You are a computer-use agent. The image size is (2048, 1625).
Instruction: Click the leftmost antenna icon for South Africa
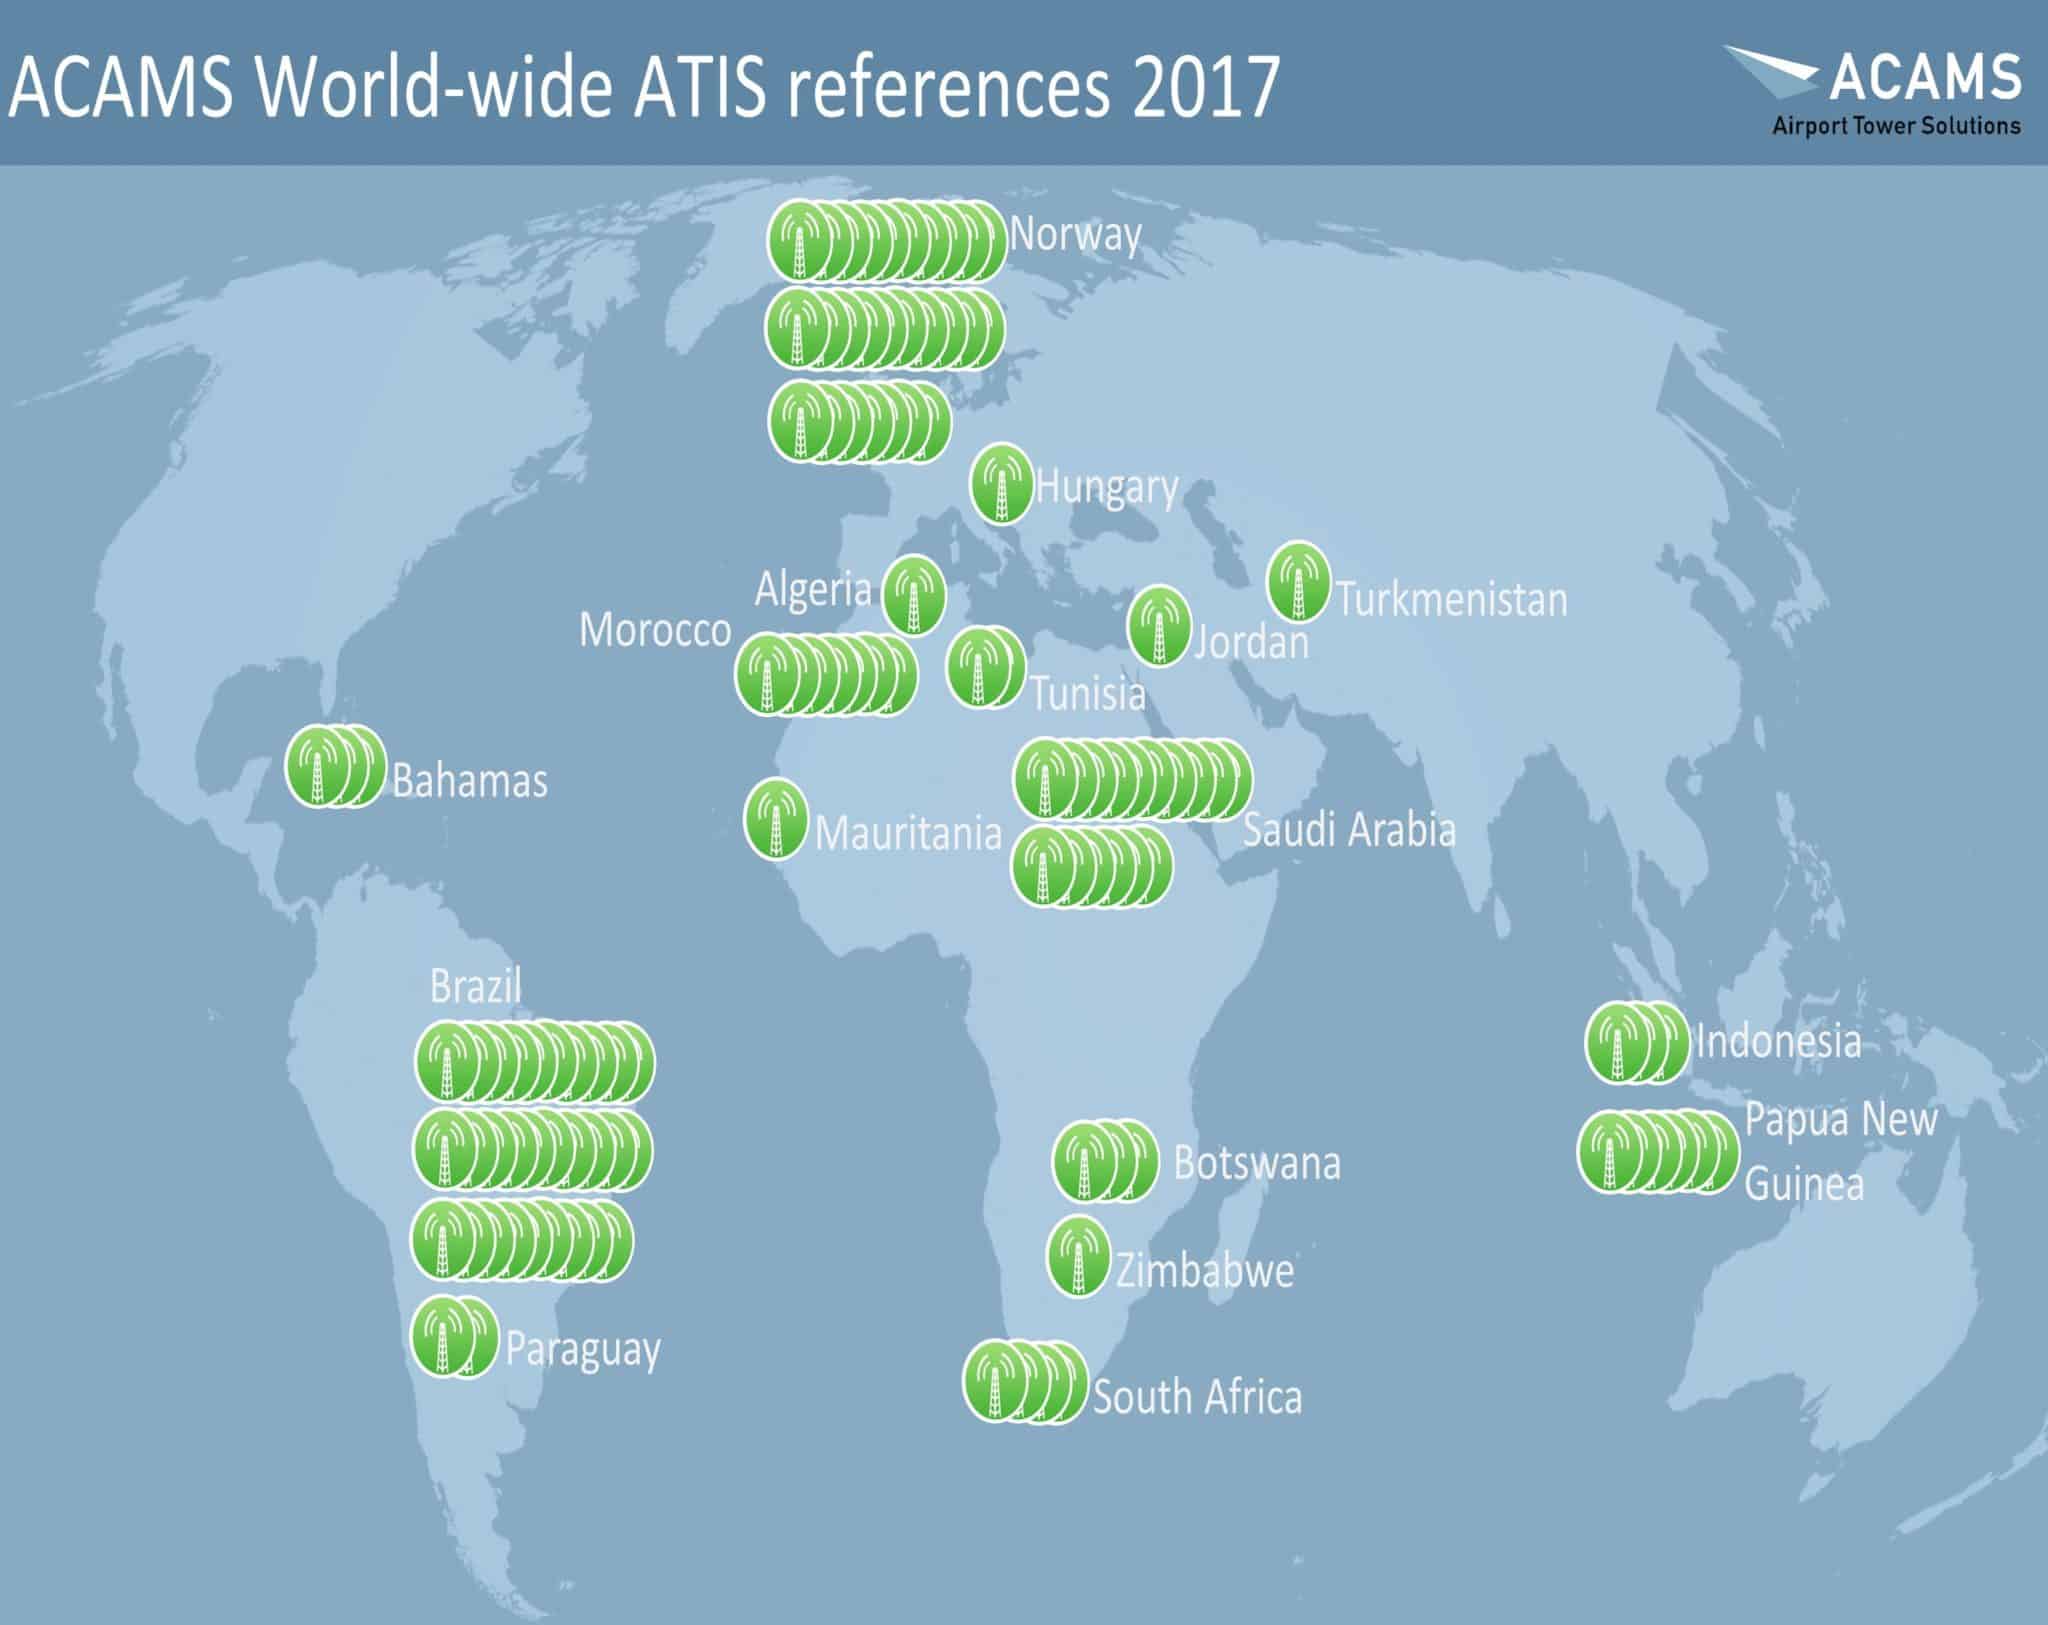(x=995, y=1381)
